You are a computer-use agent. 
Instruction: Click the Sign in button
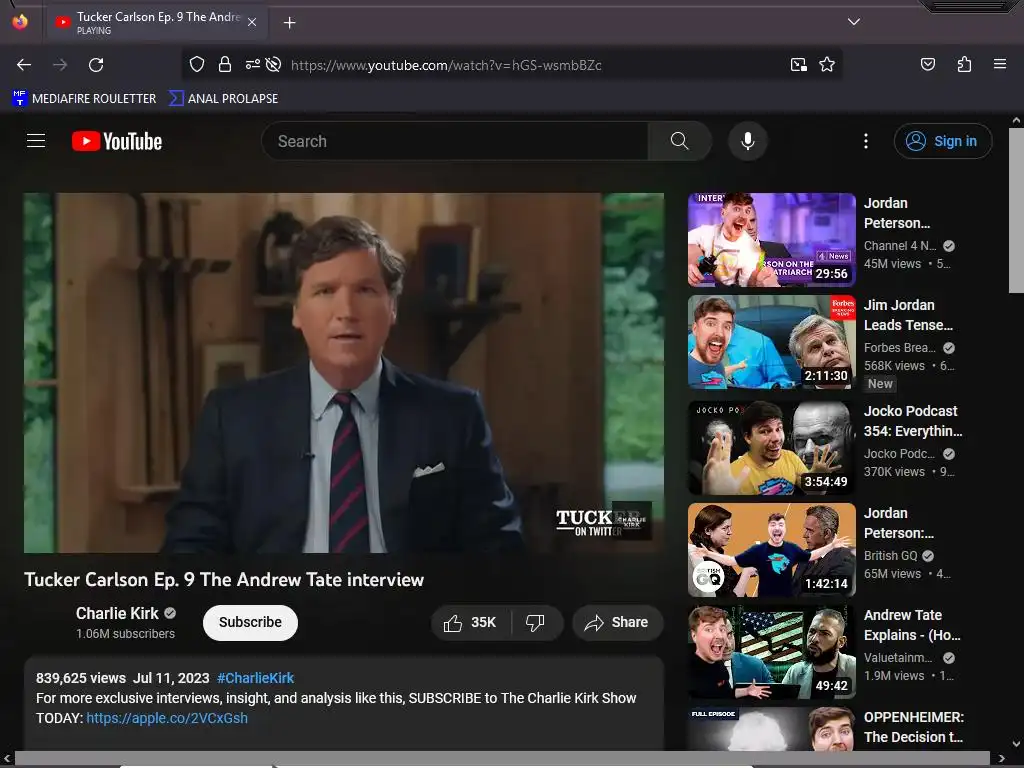[943, 141]
